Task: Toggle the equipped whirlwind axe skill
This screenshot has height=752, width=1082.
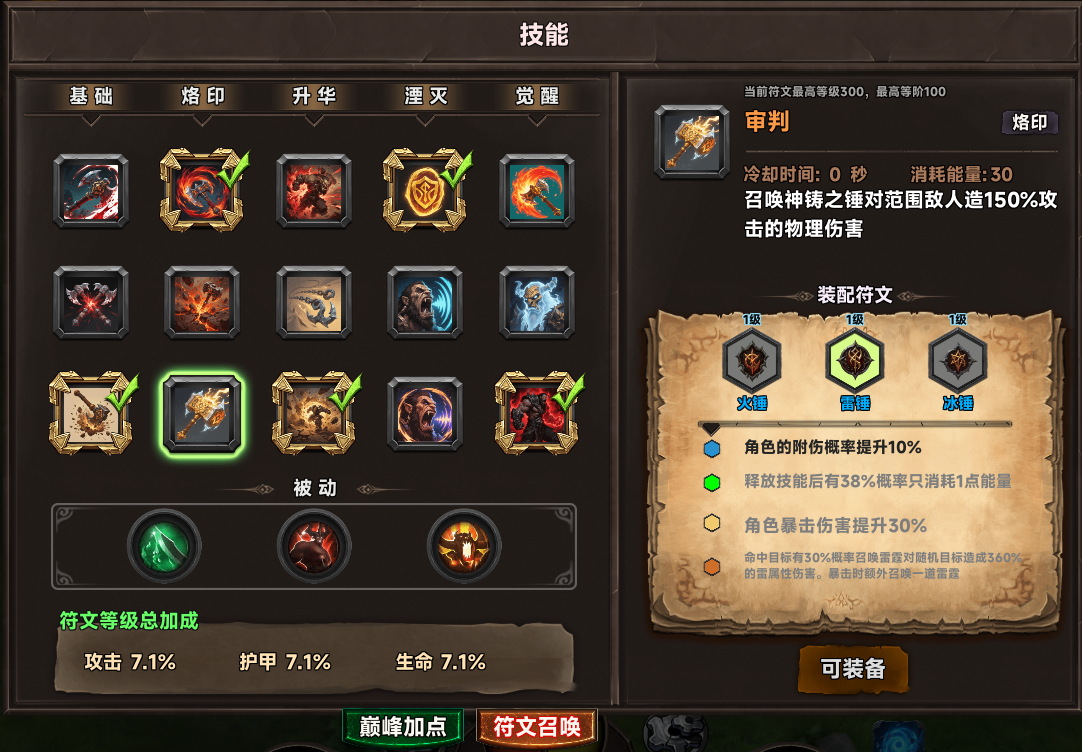Action: pos(202,190)
